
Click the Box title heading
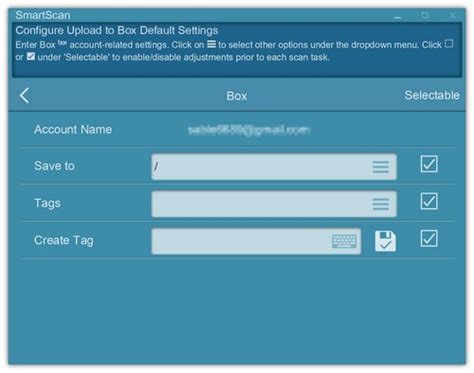tap(237, 96)
